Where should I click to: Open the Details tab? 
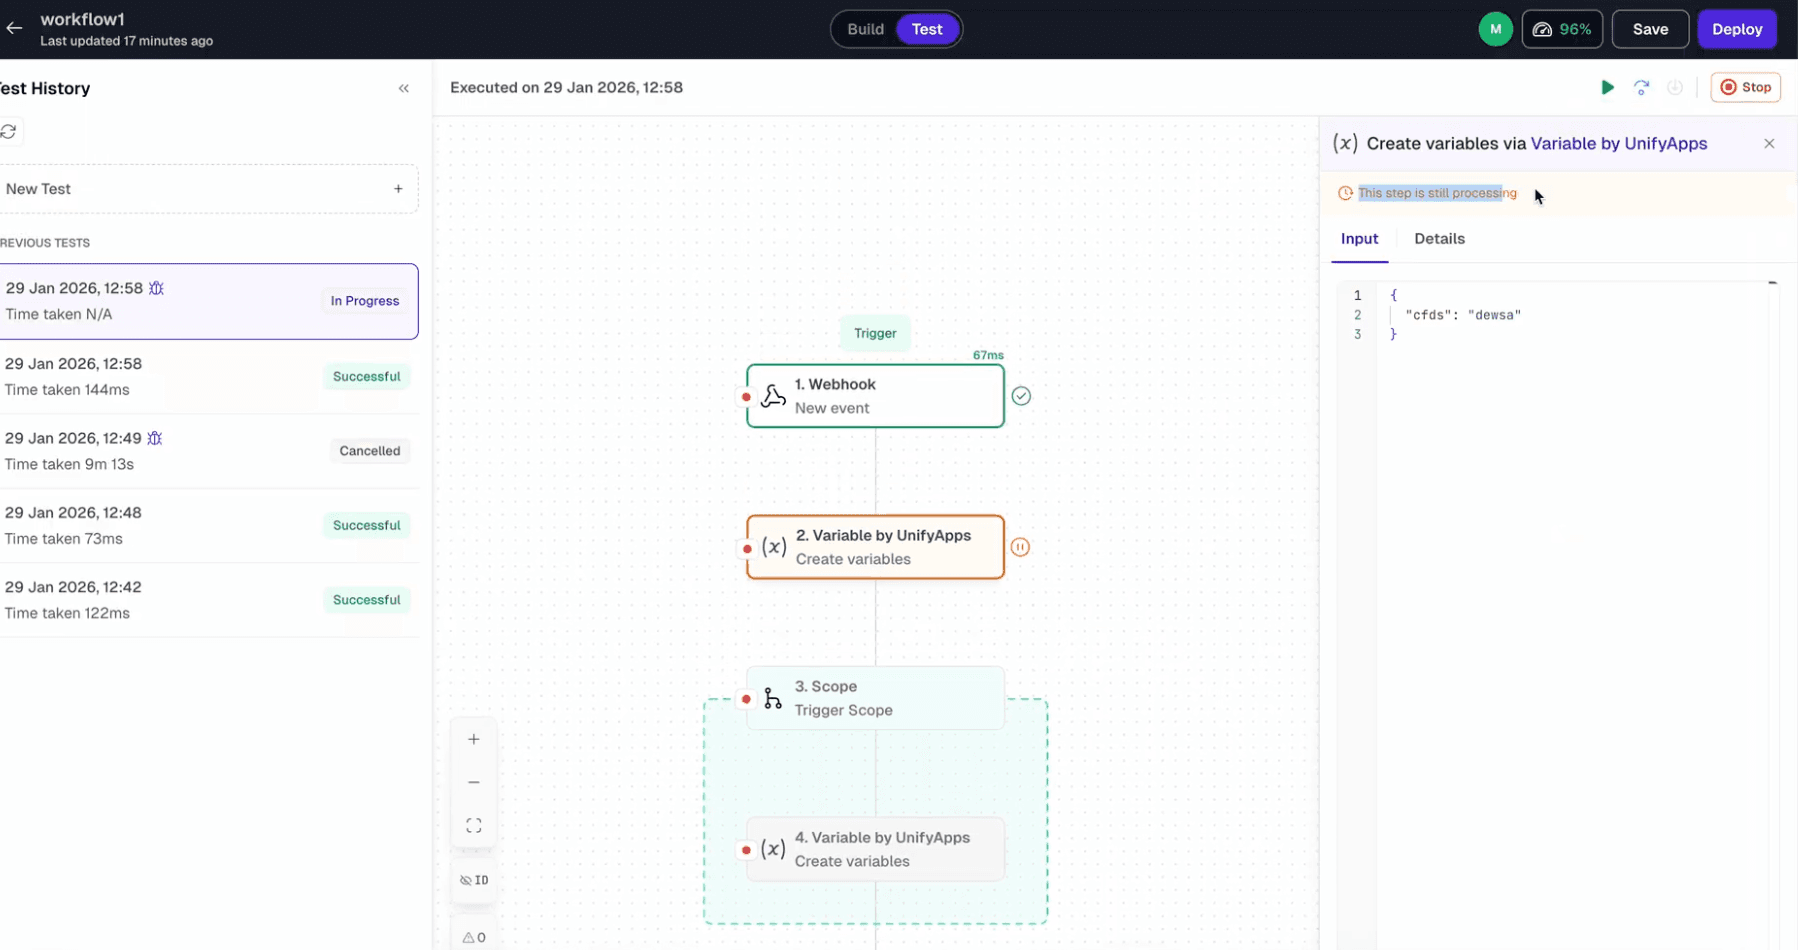(x=1439, y=239)
